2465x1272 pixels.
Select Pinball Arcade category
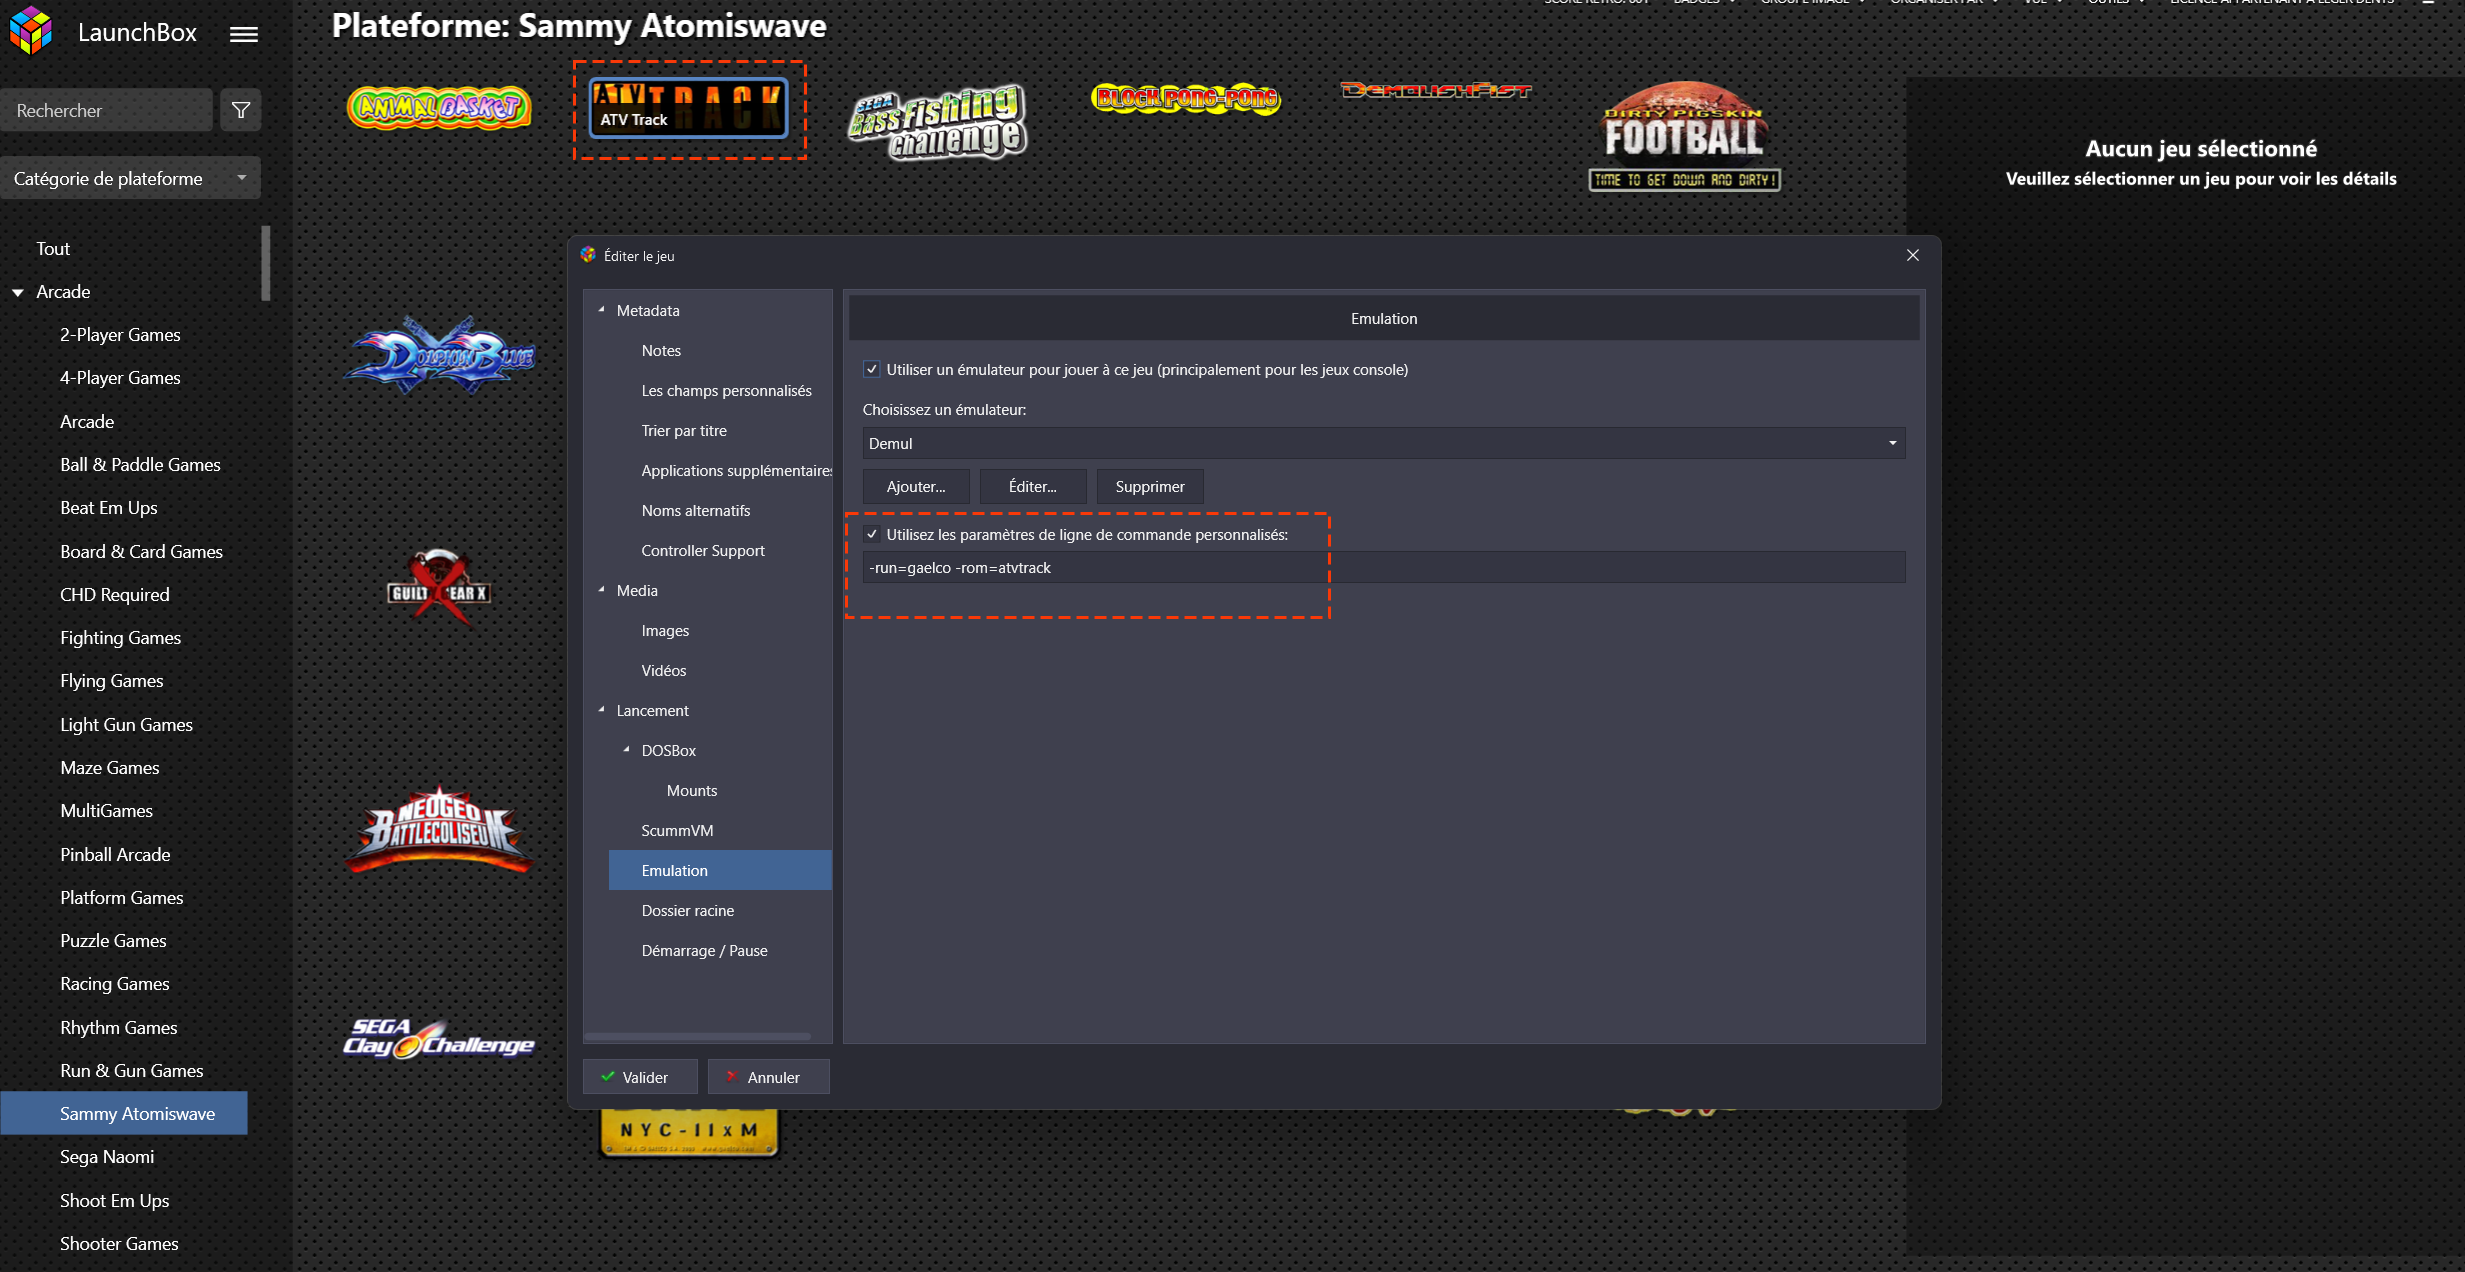point(115,855)
